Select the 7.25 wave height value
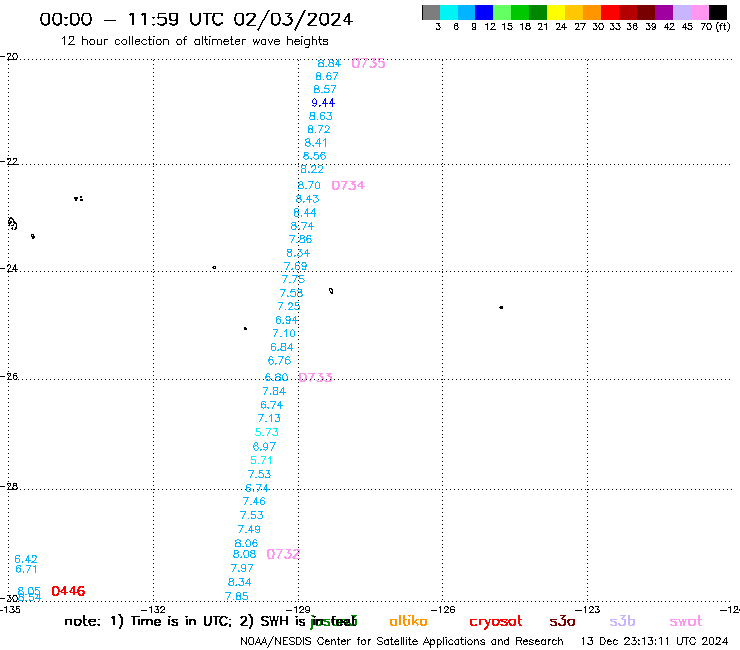 click(x=289, y=306)
